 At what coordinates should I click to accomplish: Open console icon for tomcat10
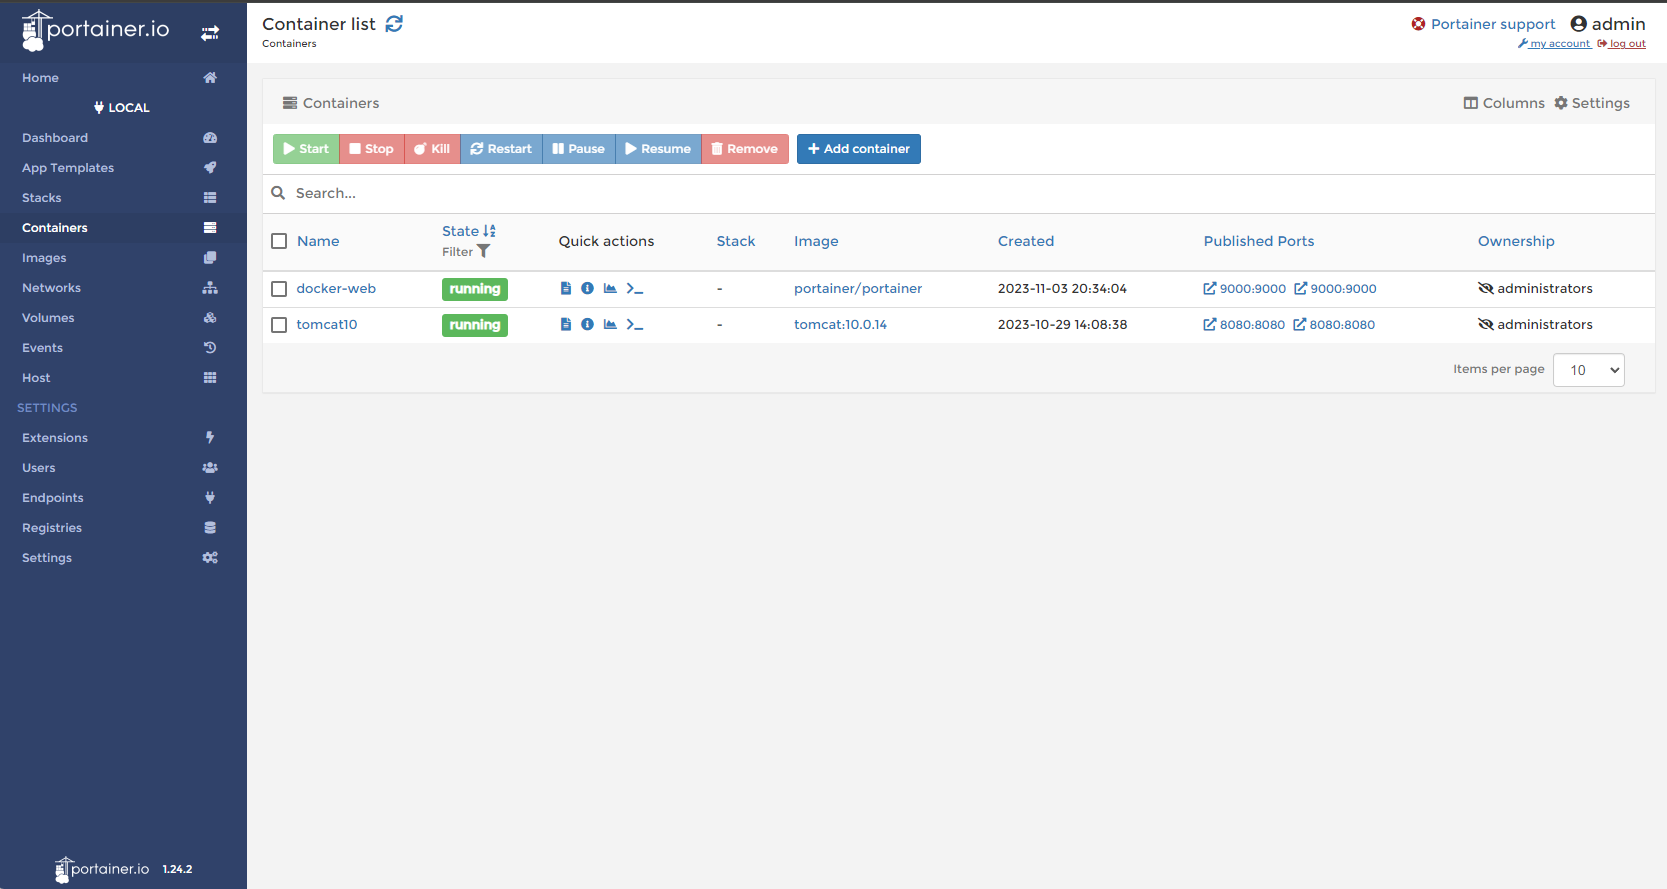pos(635,324)
